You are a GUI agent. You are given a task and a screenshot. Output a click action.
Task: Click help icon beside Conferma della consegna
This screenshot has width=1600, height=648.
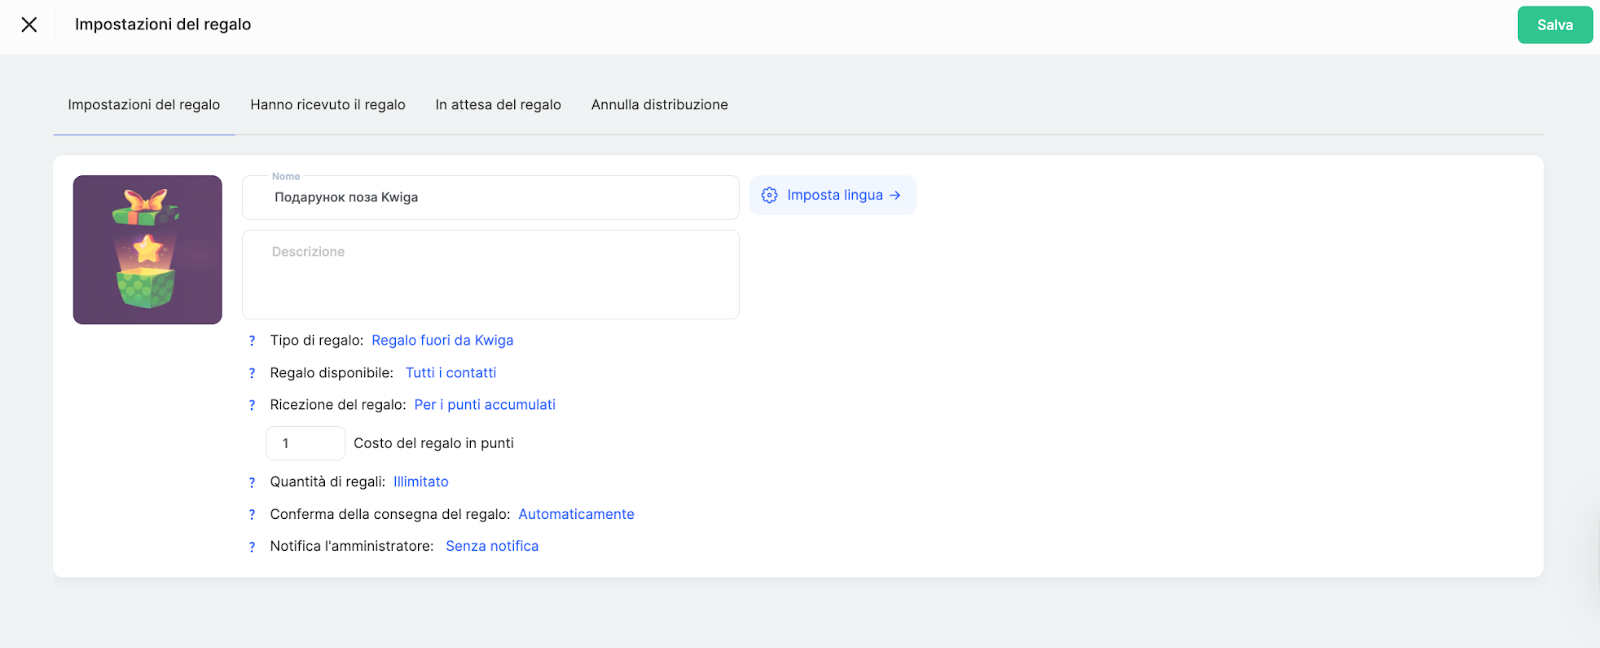click(x=252, y=514)
